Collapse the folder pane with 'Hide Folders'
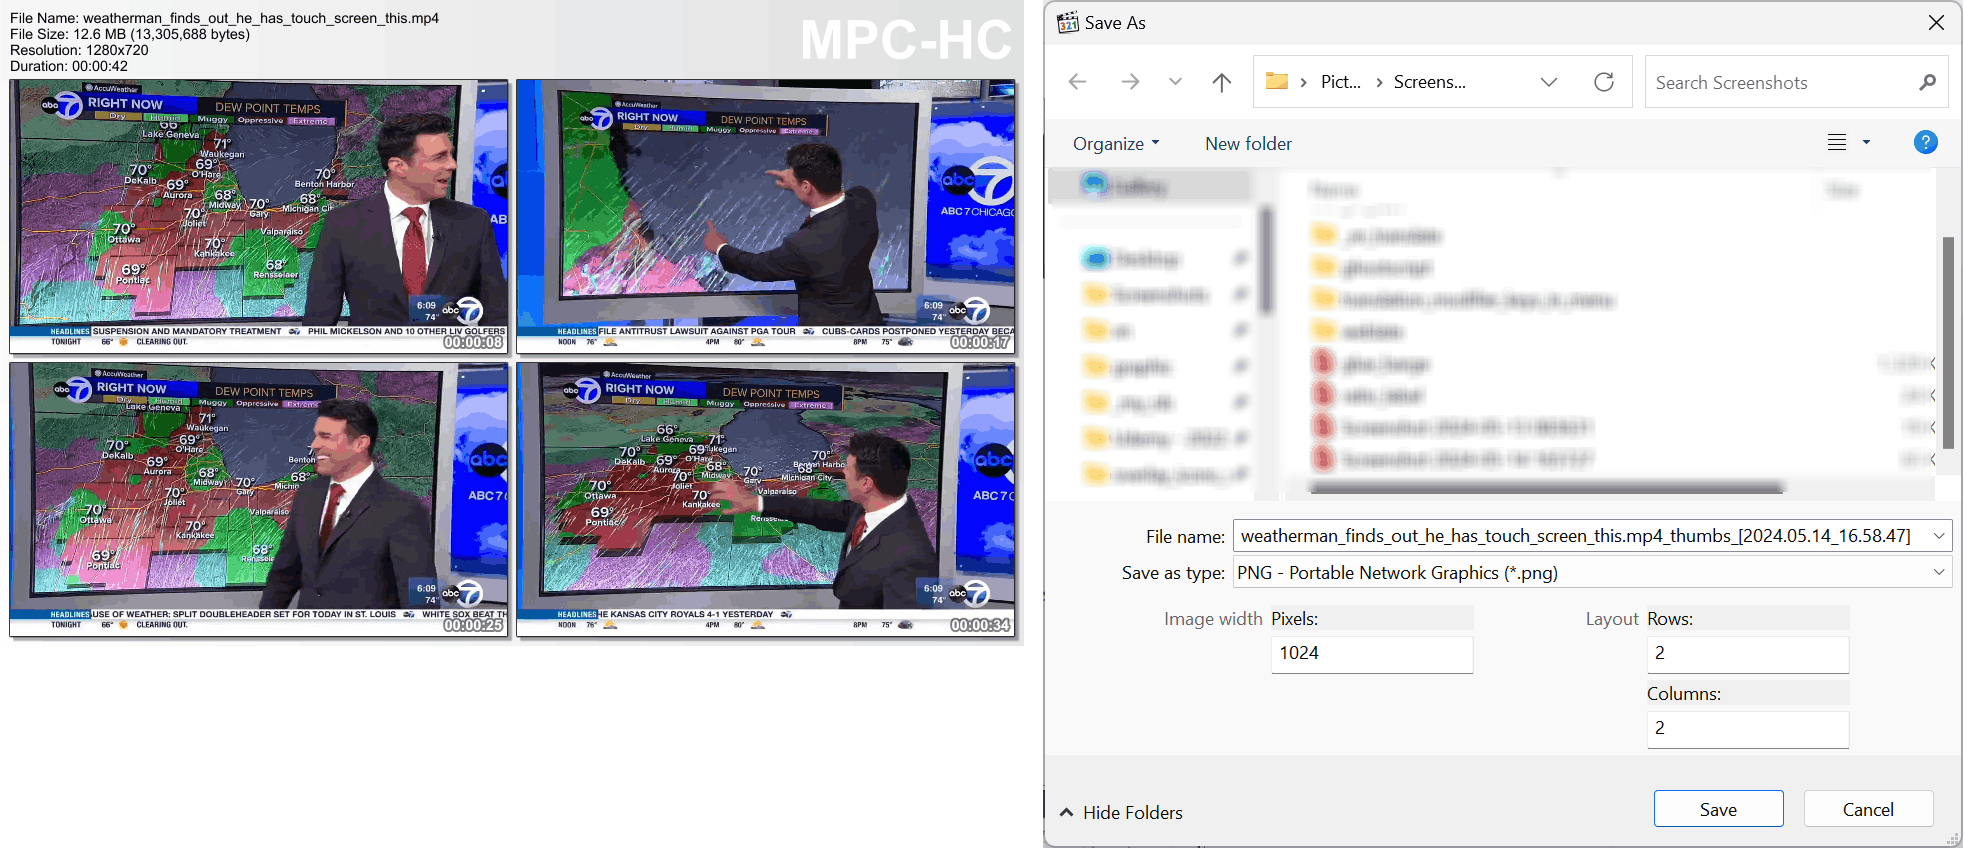The width and height of the screenshot is (1964, 848). [x=1121, y=813]
